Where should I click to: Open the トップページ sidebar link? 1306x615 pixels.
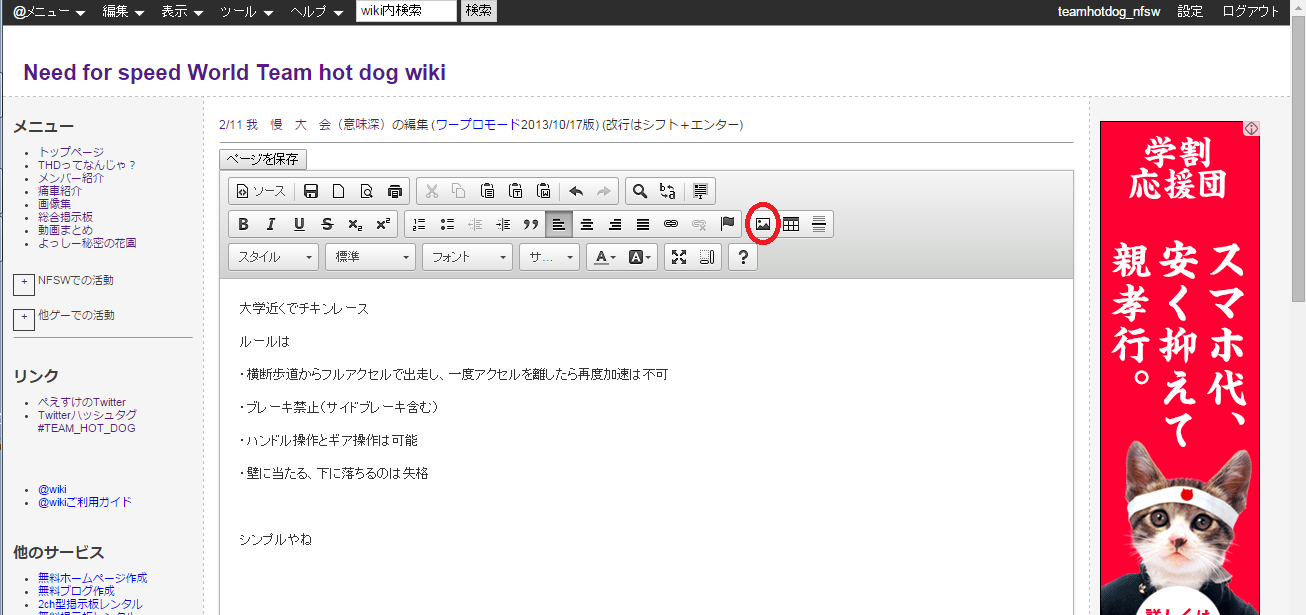[x=71, y=152]
